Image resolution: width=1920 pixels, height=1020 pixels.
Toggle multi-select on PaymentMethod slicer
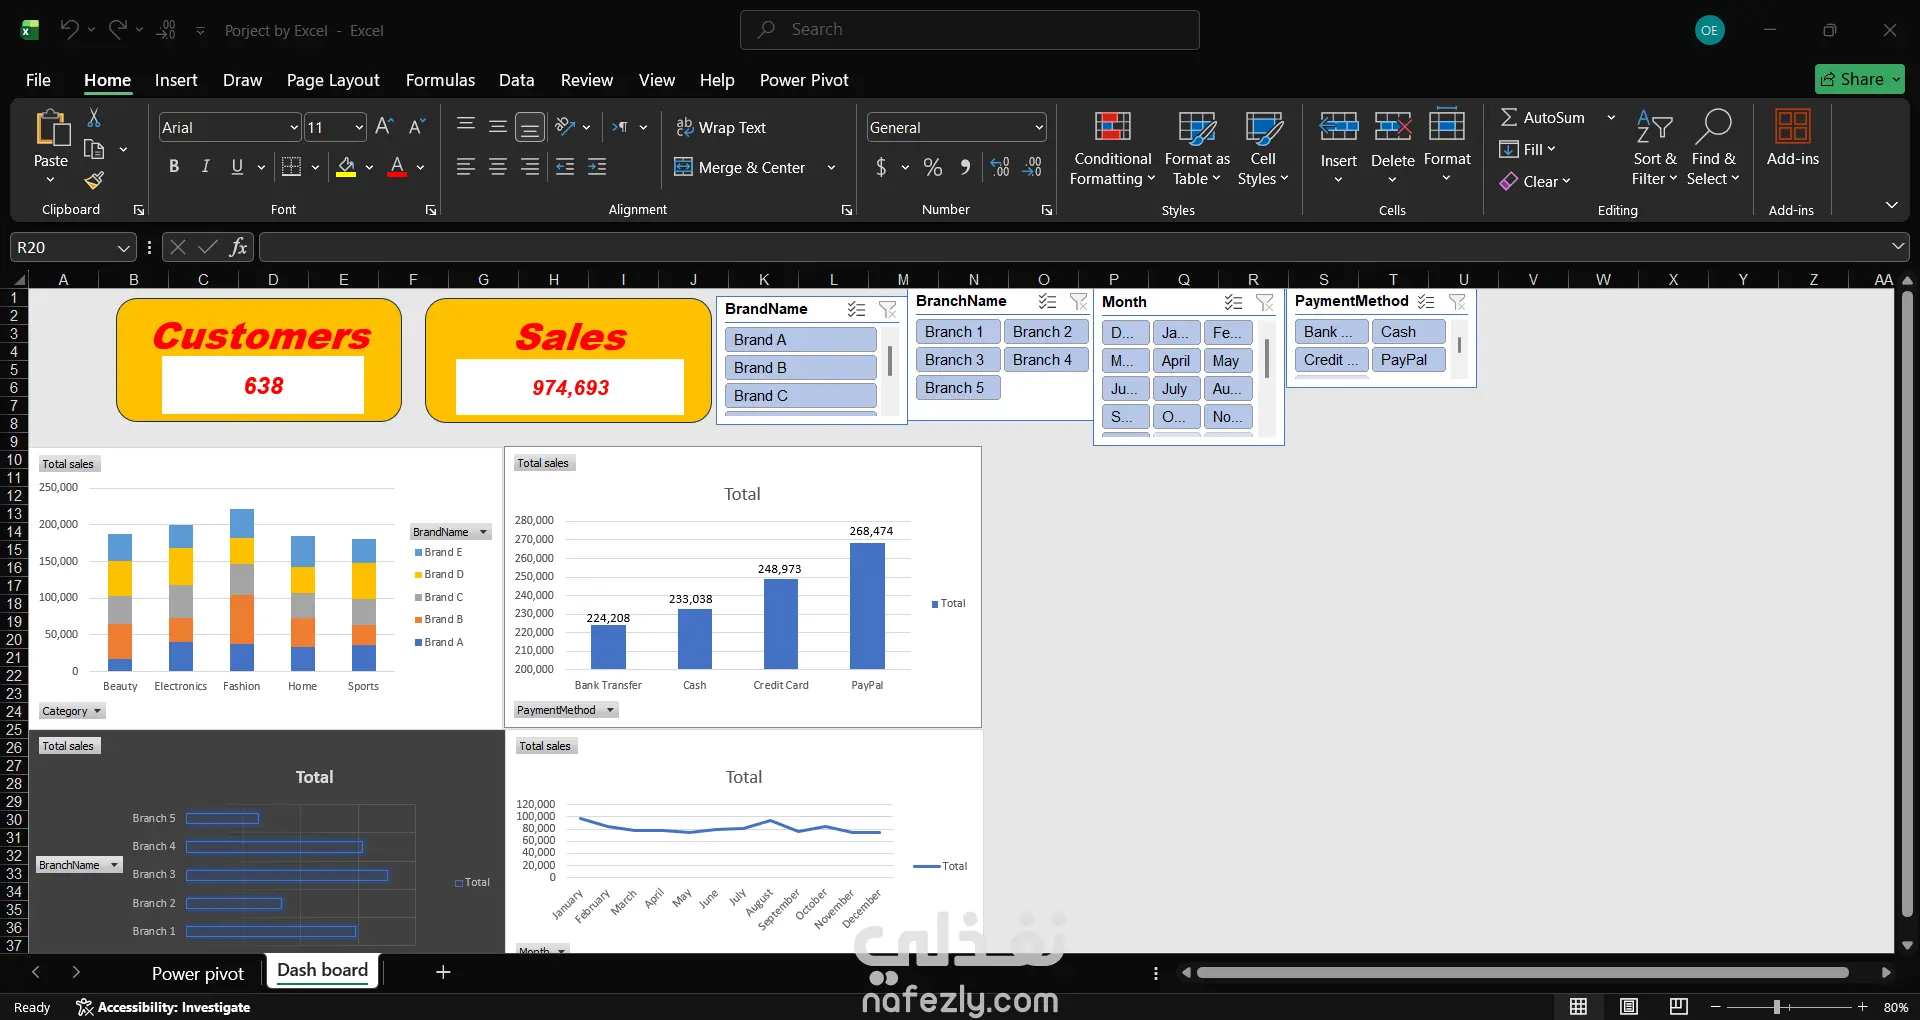1426,301
